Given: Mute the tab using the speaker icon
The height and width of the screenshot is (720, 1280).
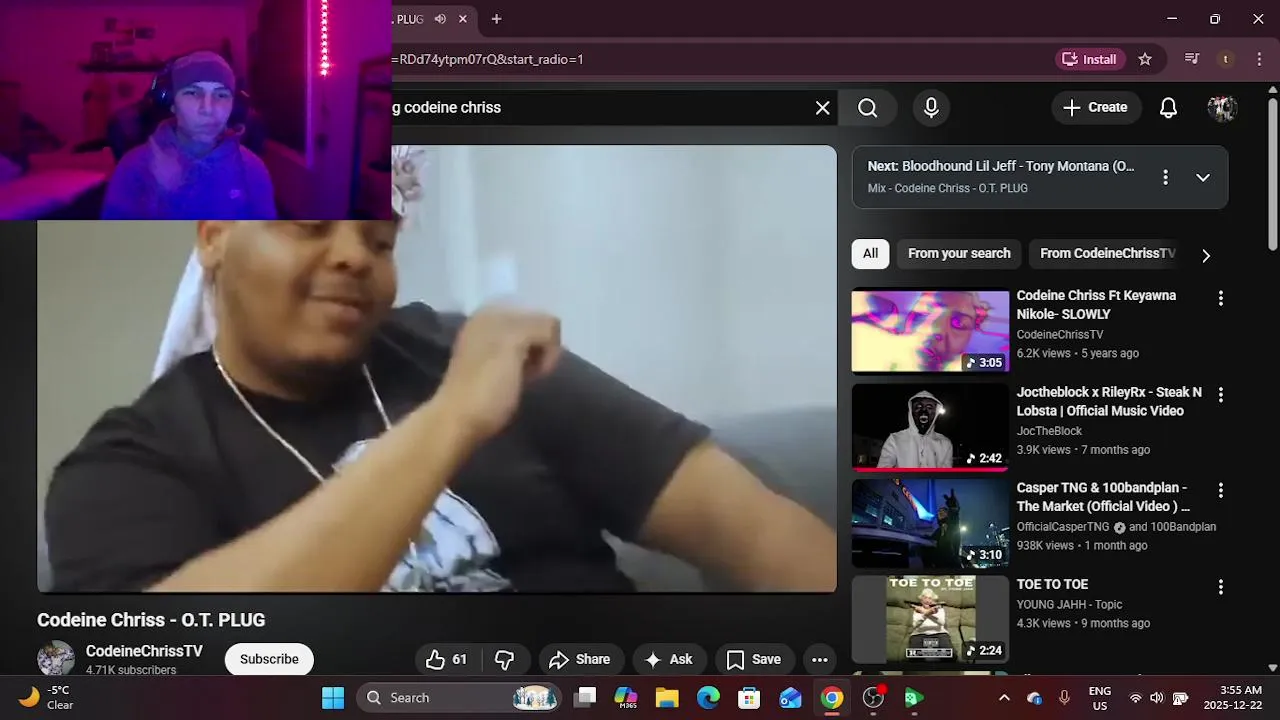Looking at the screenshot, I should [440, 19].
